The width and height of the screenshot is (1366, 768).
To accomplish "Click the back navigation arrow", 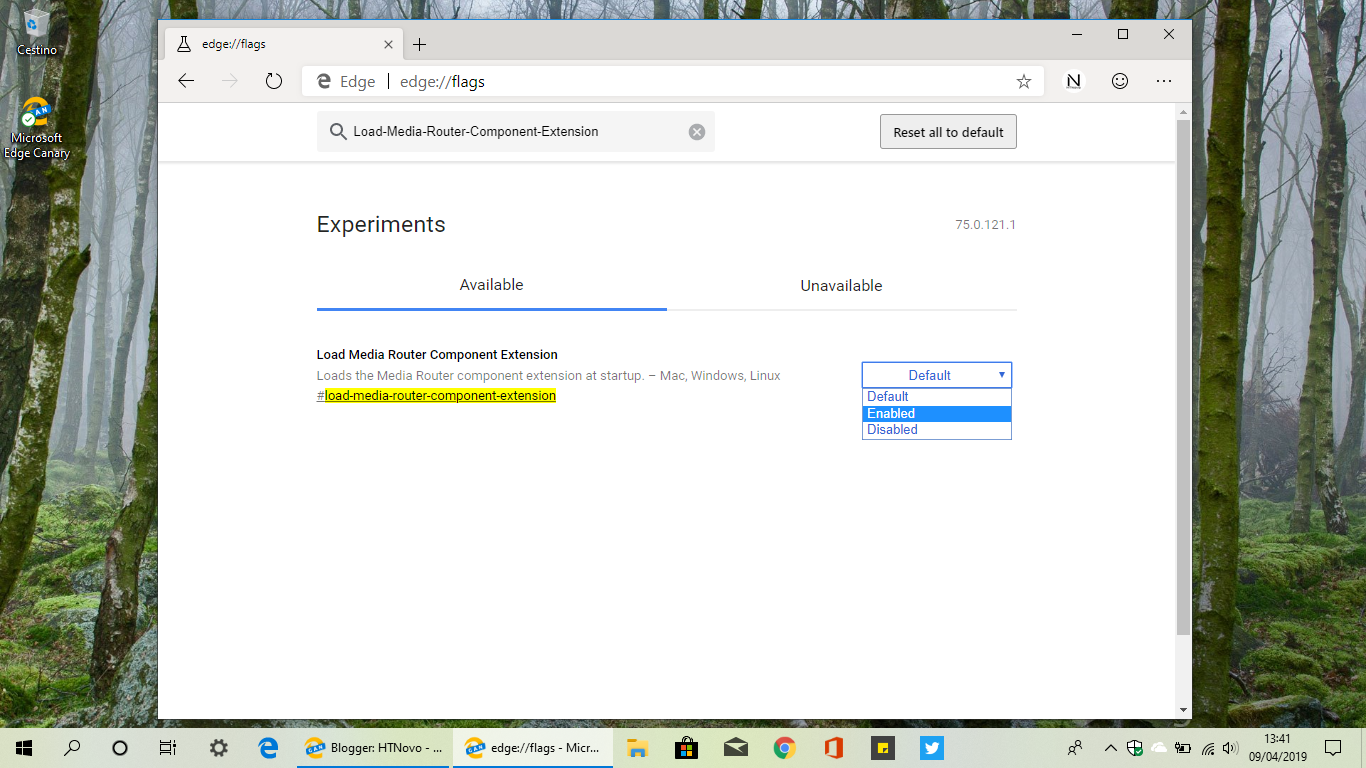I will 186,81.
